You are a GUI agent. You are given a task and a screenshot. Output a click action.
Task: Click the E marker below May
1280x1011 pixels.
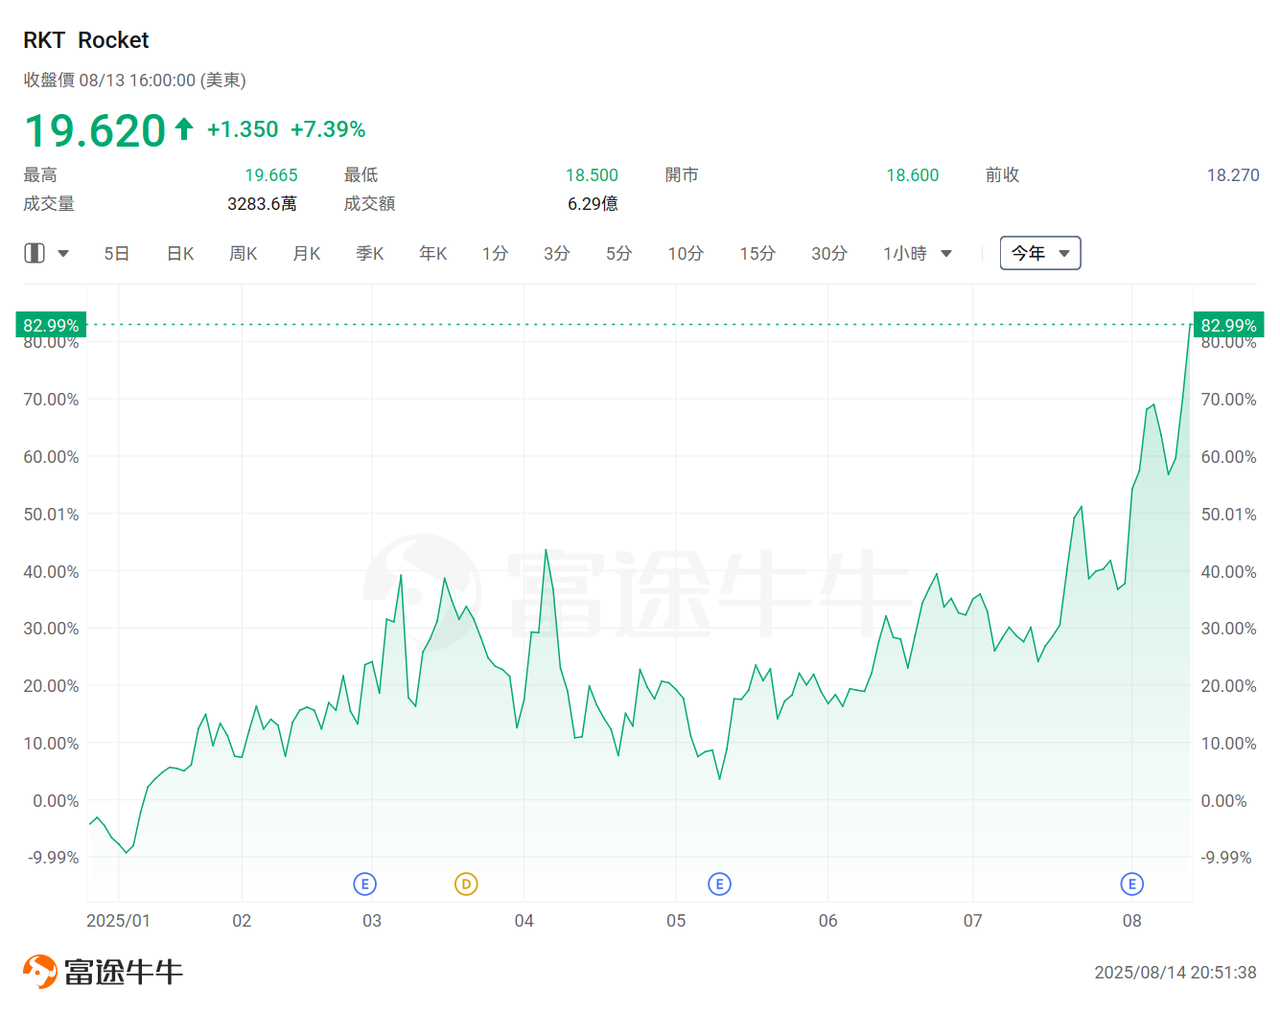(719, 884)
